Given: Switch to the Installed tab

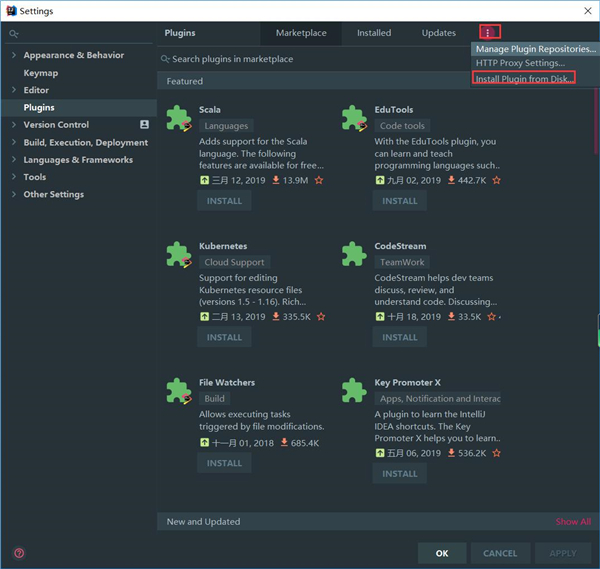Looking at the screenshot, I should coord(374,33).
